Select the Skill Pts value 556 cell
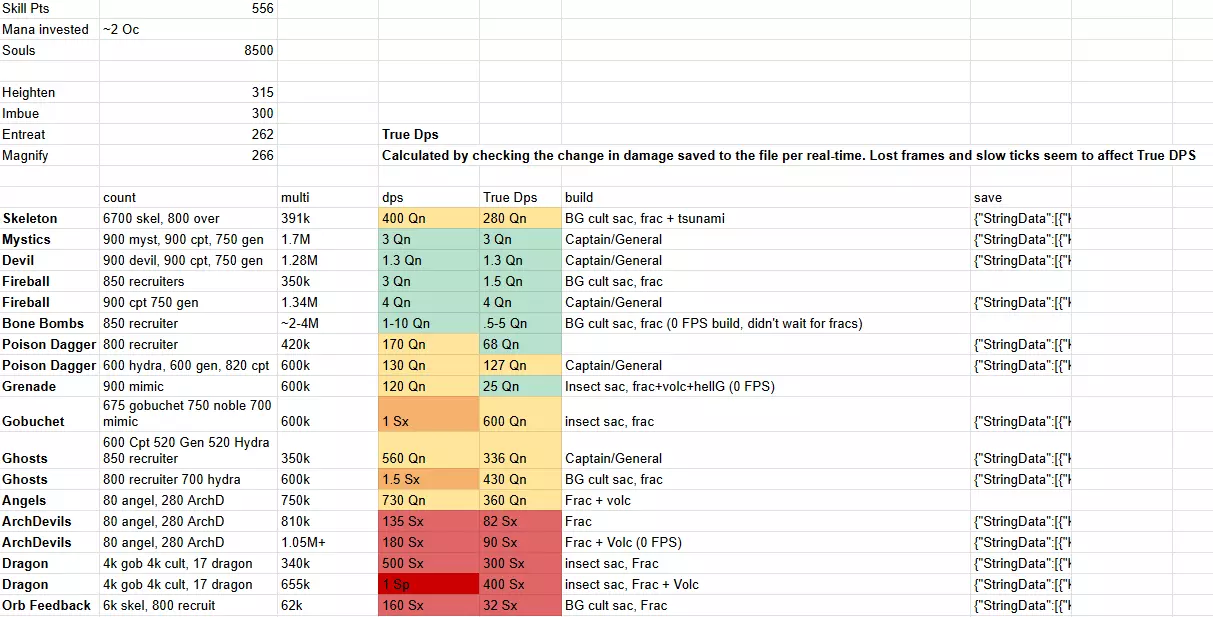Image resolution: width=1213 pixels, height=617 pixels. 188,8
